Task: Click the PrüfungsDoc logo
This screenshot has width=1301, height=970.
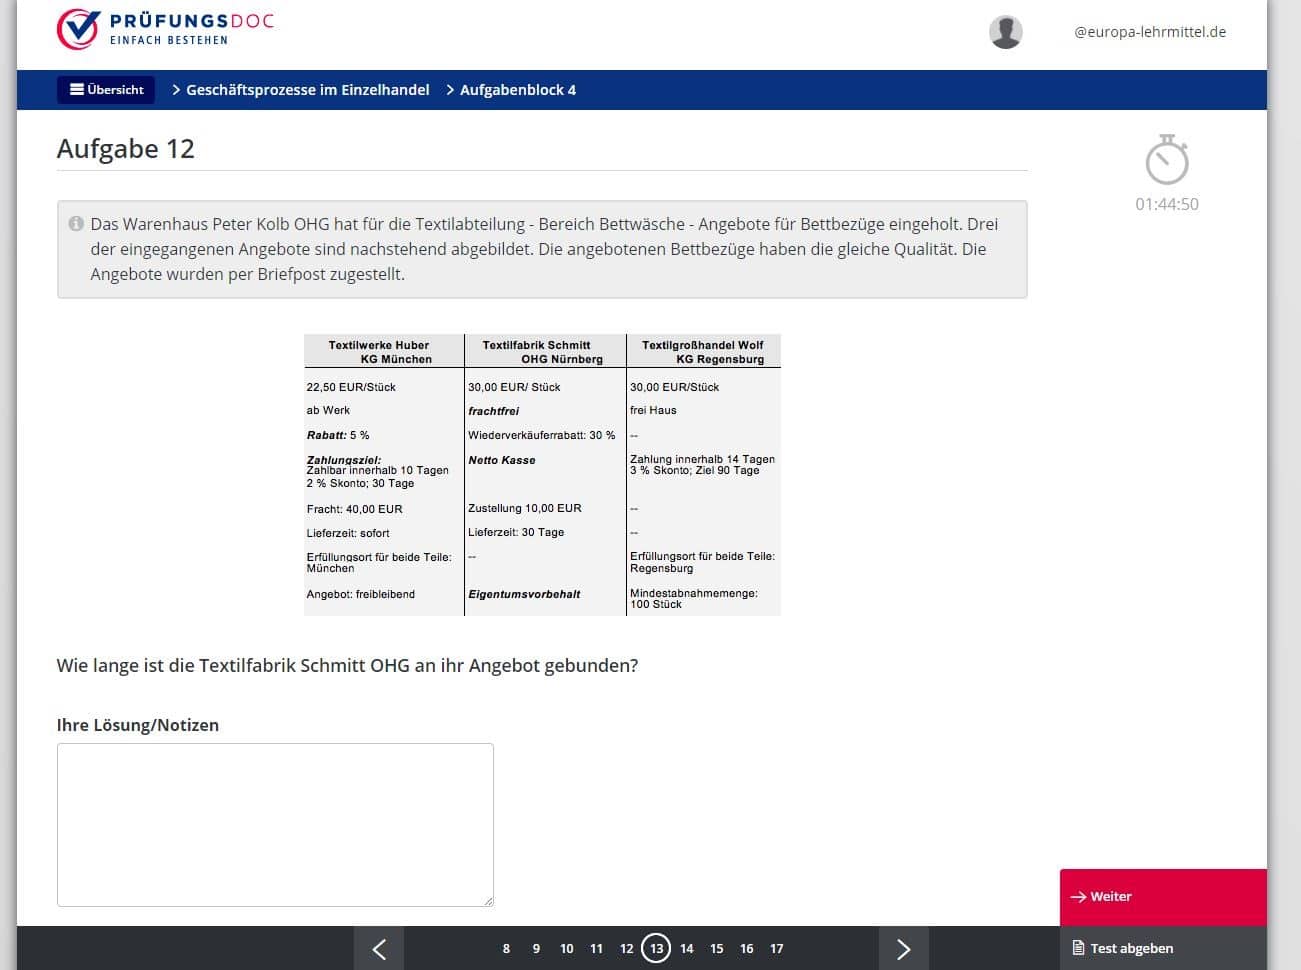Action: pyautogui.click(x=165, y=29)
